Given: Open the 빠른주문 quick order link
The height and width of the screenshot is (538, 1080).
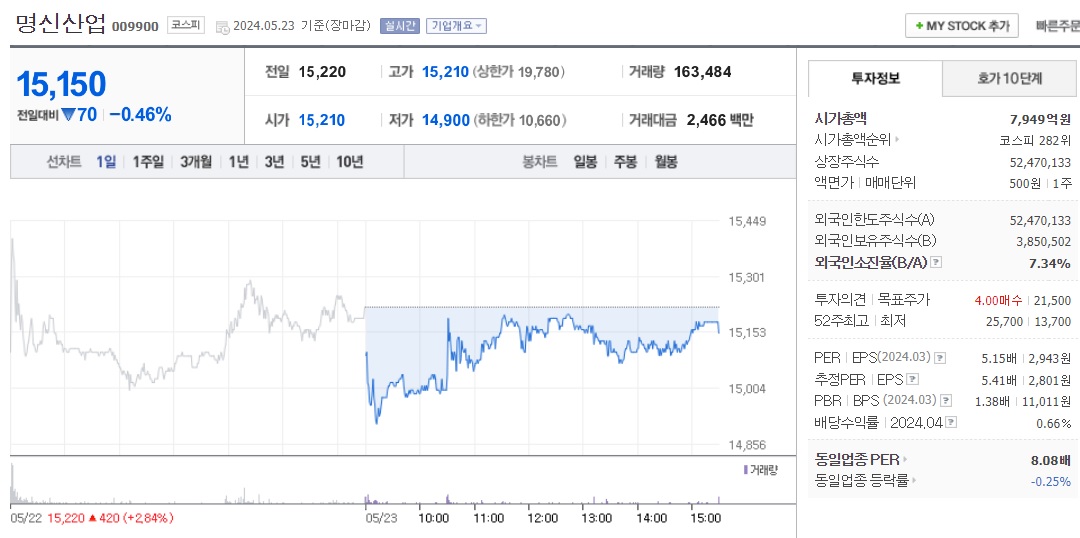Looking at the screenshot, I should 1058,26.
